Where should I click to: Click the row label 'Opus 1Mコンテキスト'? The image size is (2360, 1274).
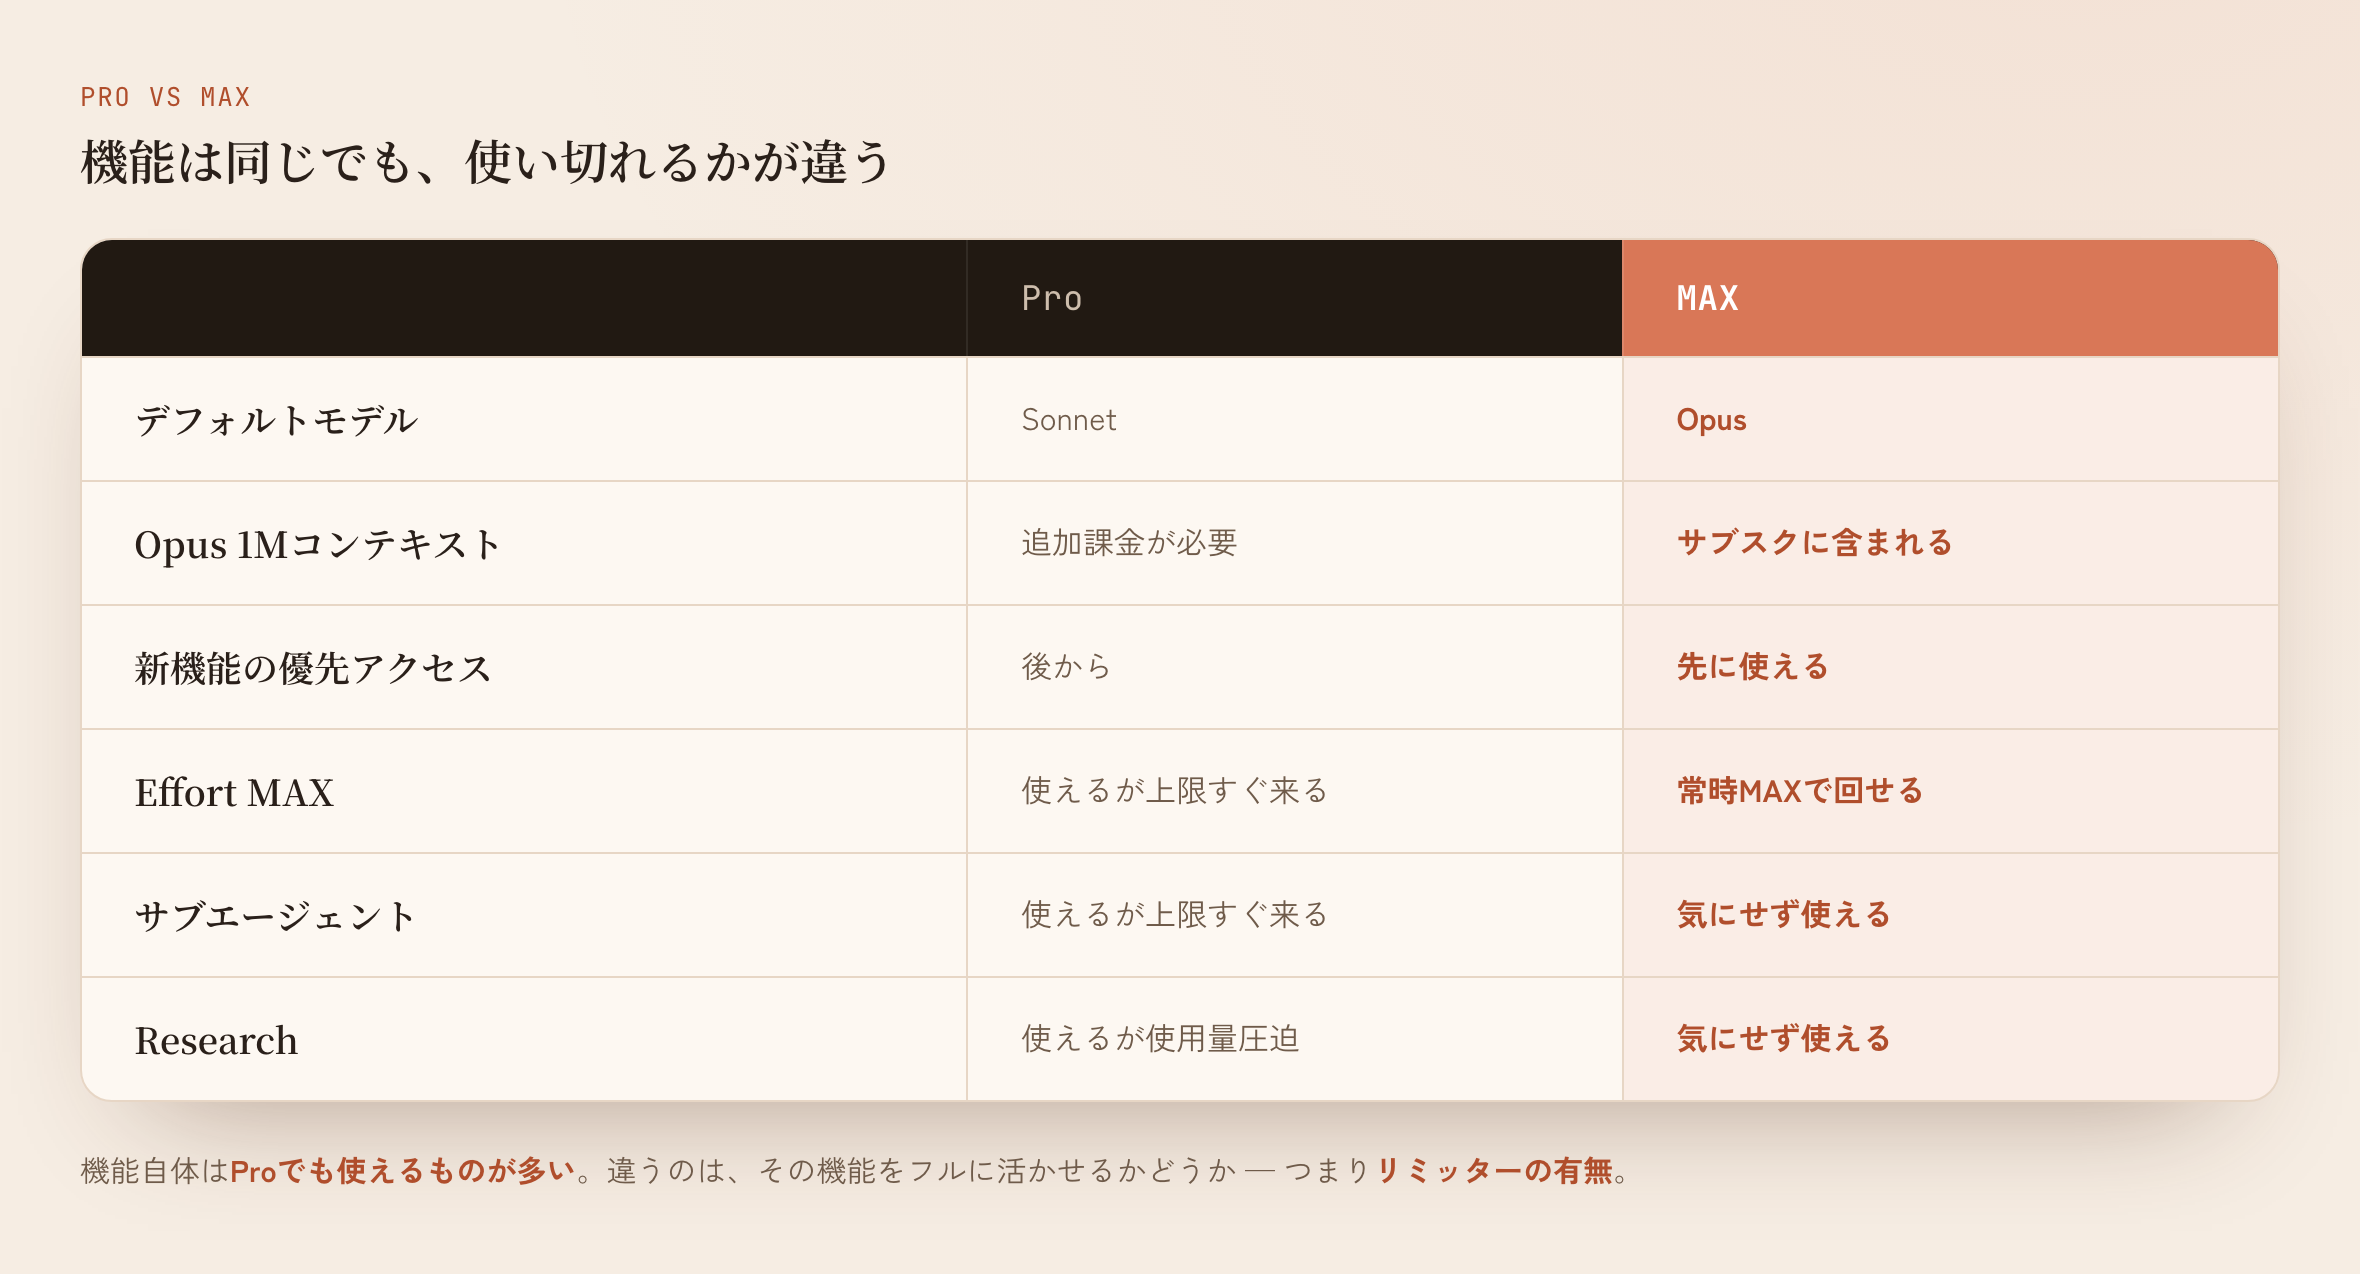[318, 544]
